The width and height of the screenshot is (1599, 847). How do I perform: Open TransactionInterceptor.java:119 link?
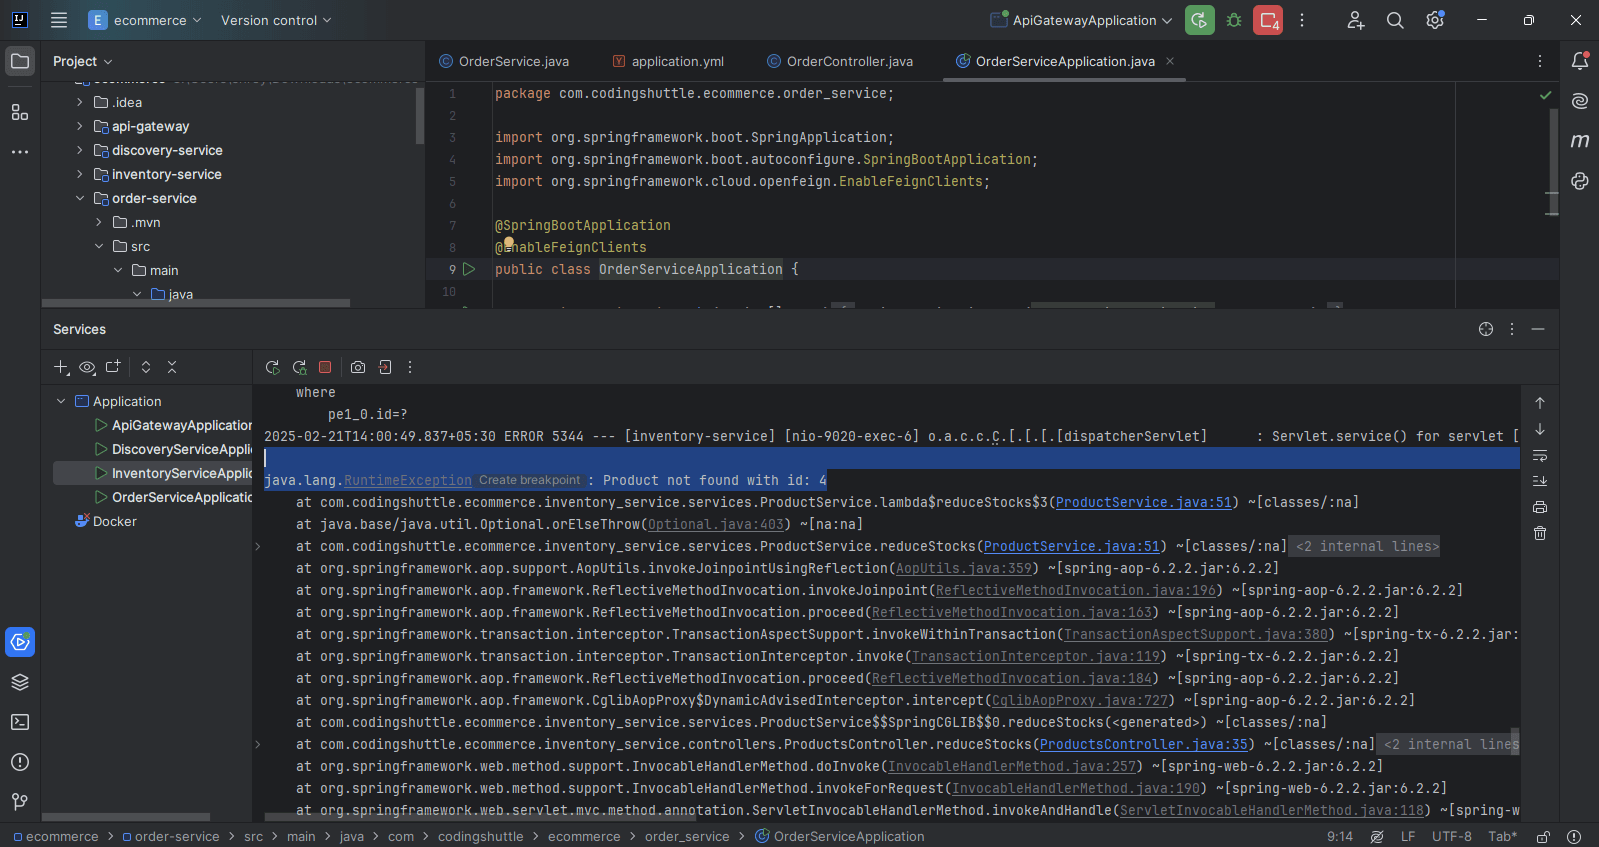click(x=1036, y=656)
